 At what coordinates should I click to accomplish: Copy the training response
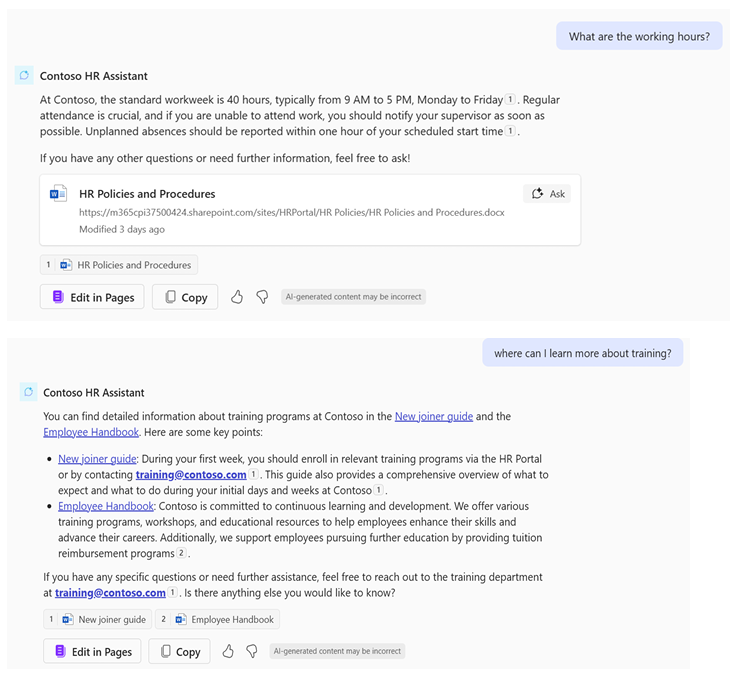[x=180, y=651]
